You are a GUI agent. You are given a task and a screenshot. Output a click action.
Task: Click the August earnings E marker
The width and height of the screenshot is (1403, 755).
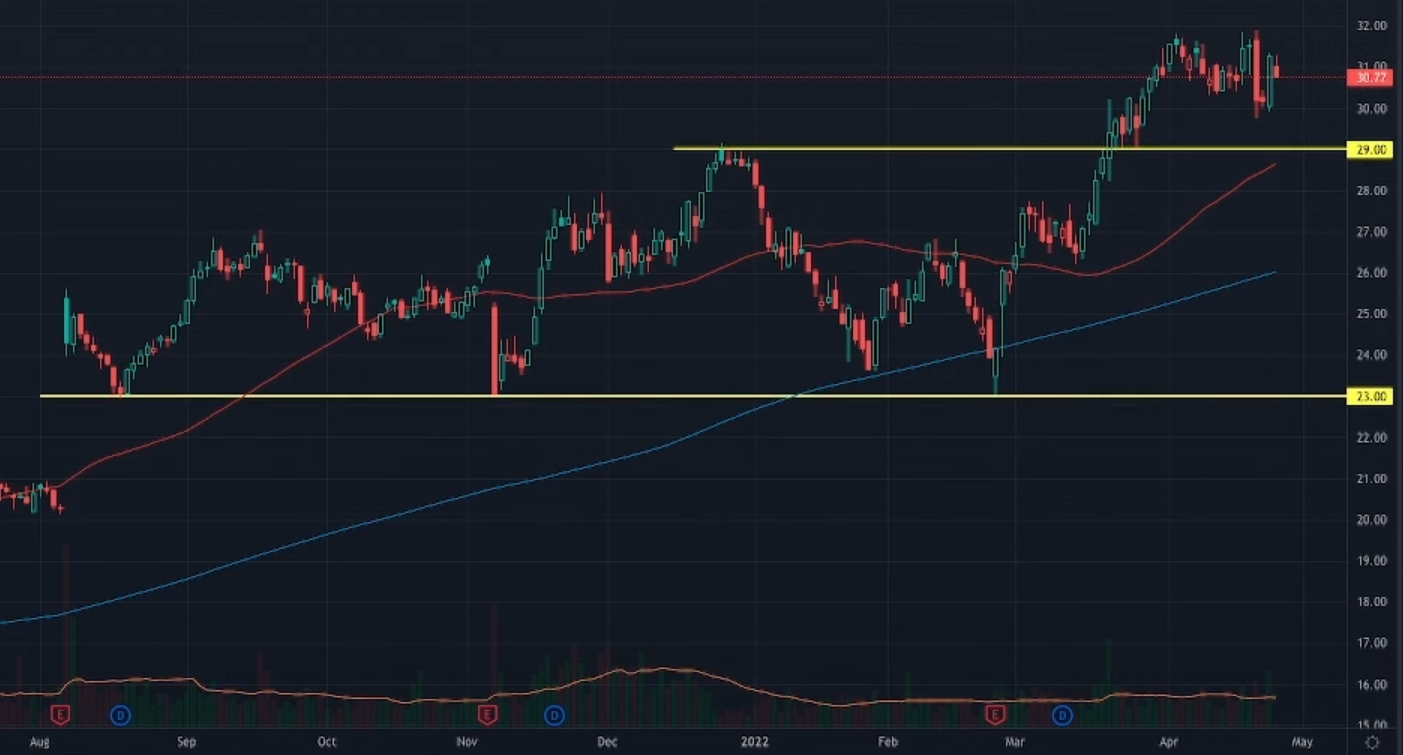click(61, 714)
